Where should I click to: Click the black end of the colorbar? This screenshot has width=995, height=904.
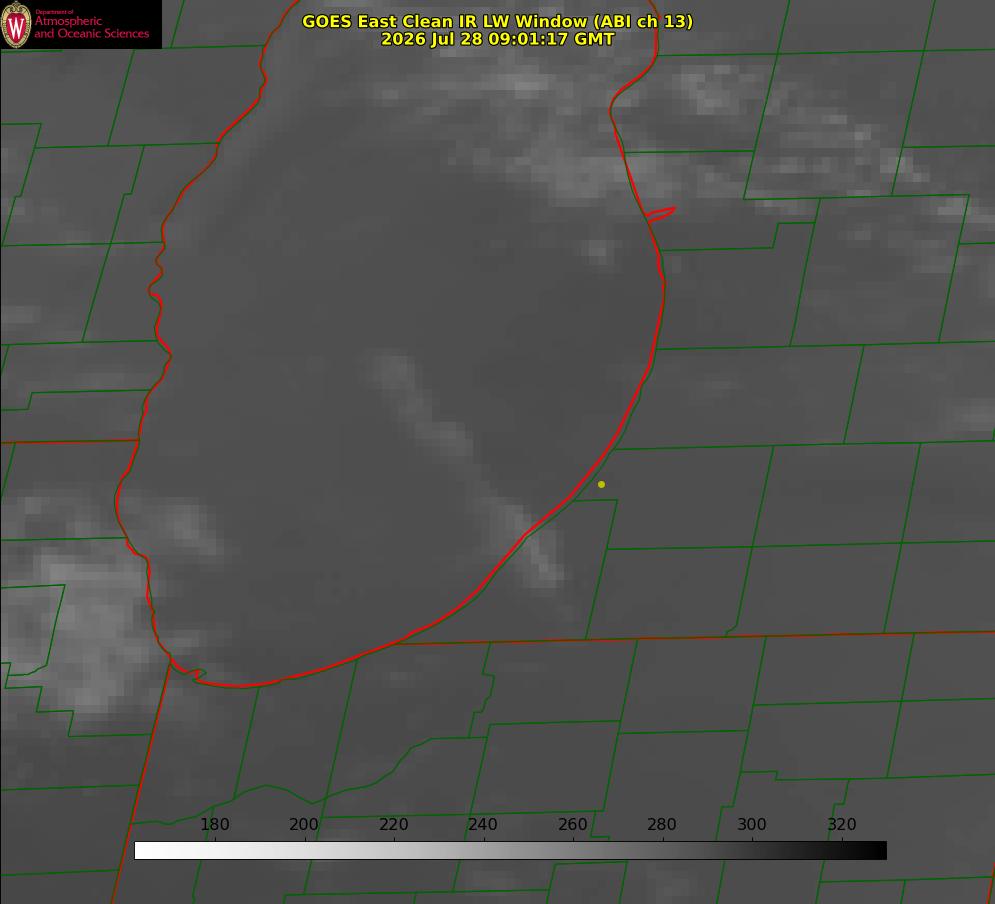(x=877, y=851)
